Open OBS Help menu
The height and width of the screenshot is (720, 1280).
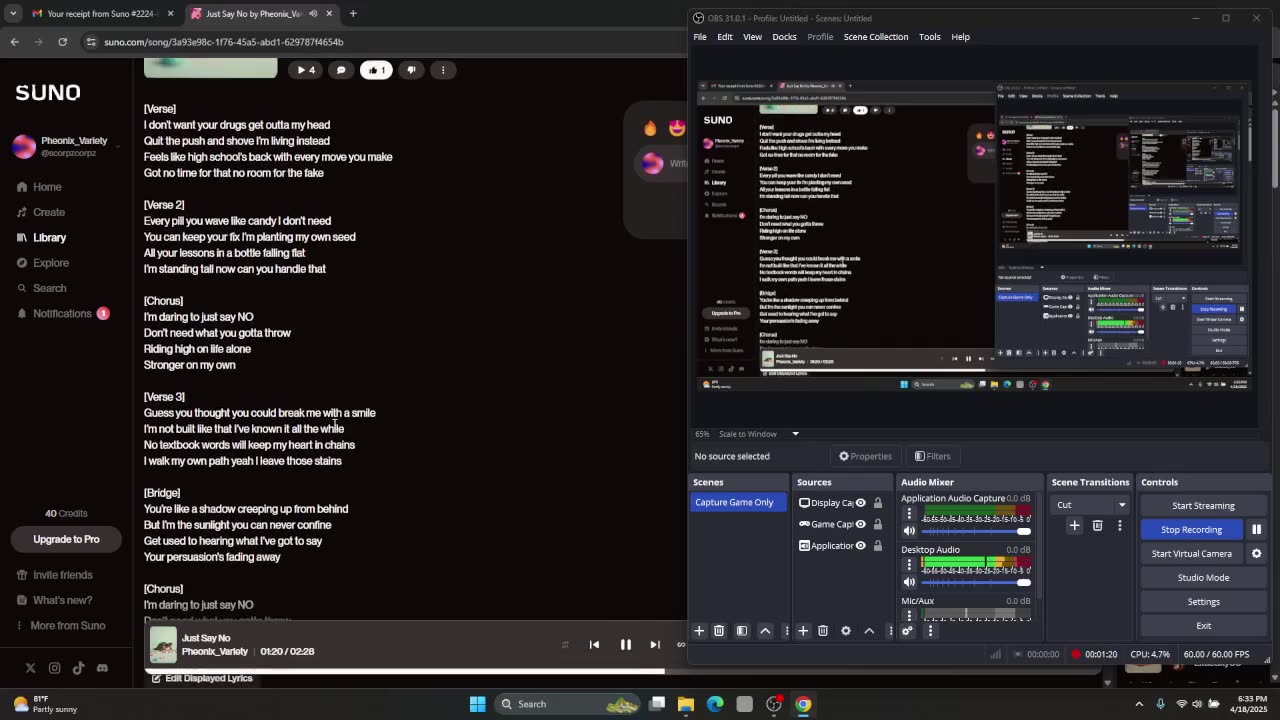point(960,37)
